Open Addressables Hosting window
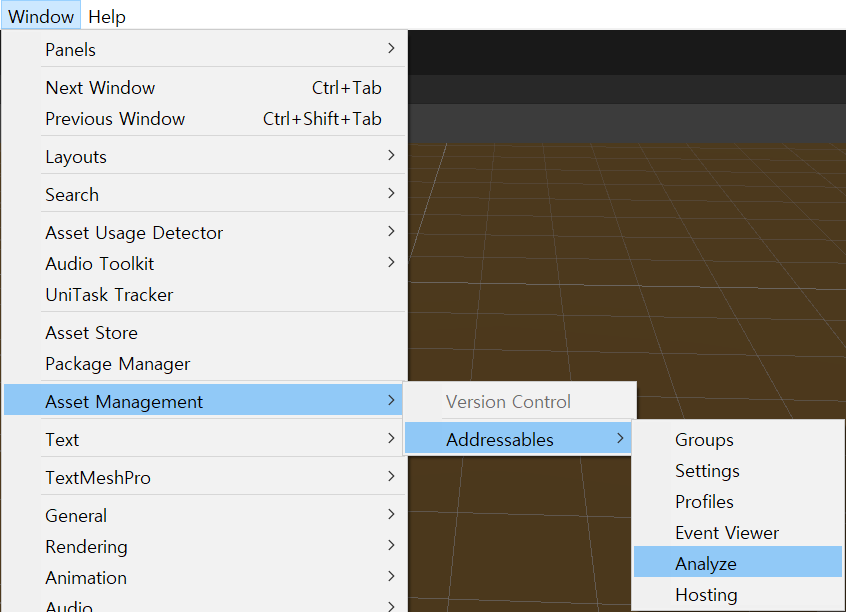The height and width of the screenshot is (612, 846). pyautogui.click(x=738, y=595)
